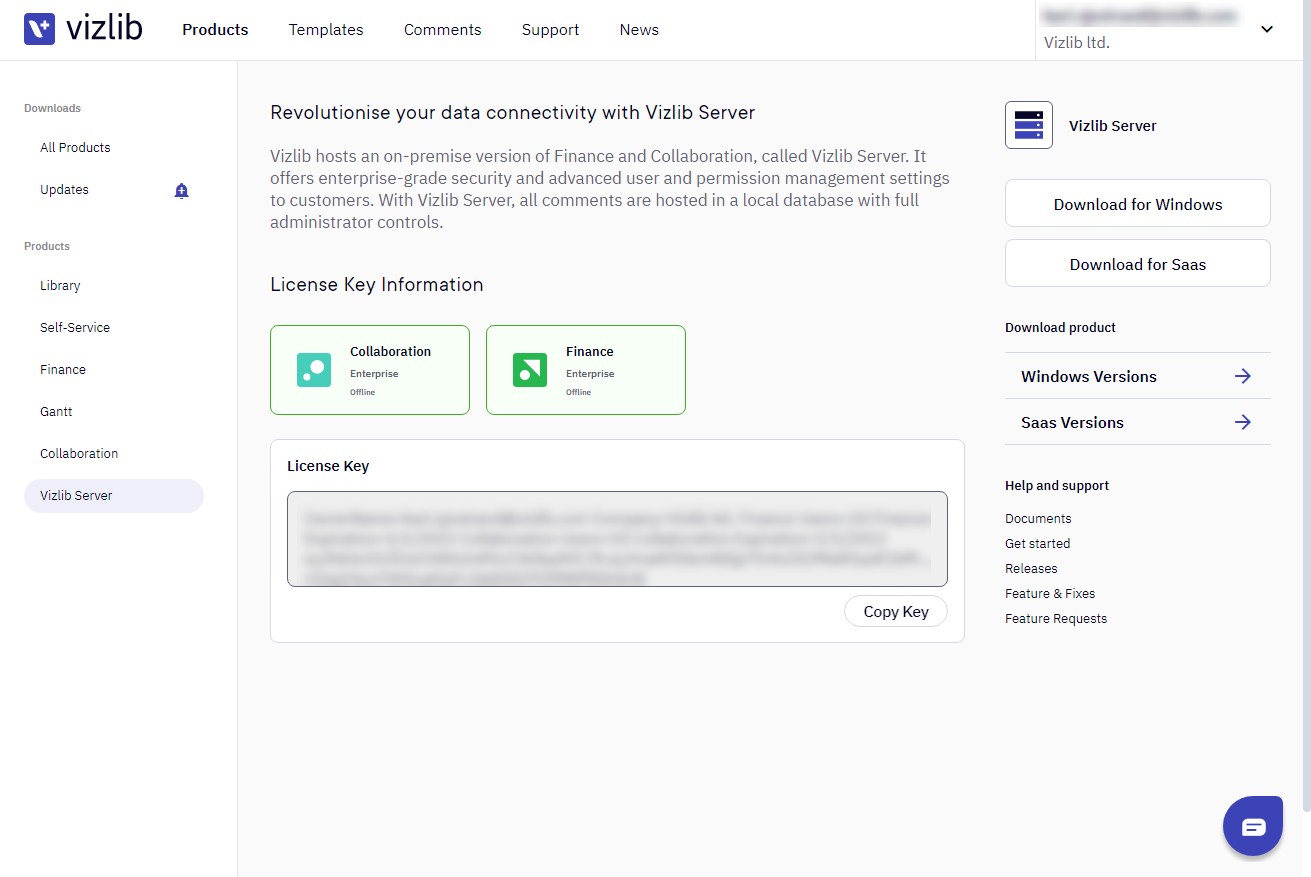
Task: Select the Finance Enterprise license card
Action: pyautogui.click(x=586, y=370)
